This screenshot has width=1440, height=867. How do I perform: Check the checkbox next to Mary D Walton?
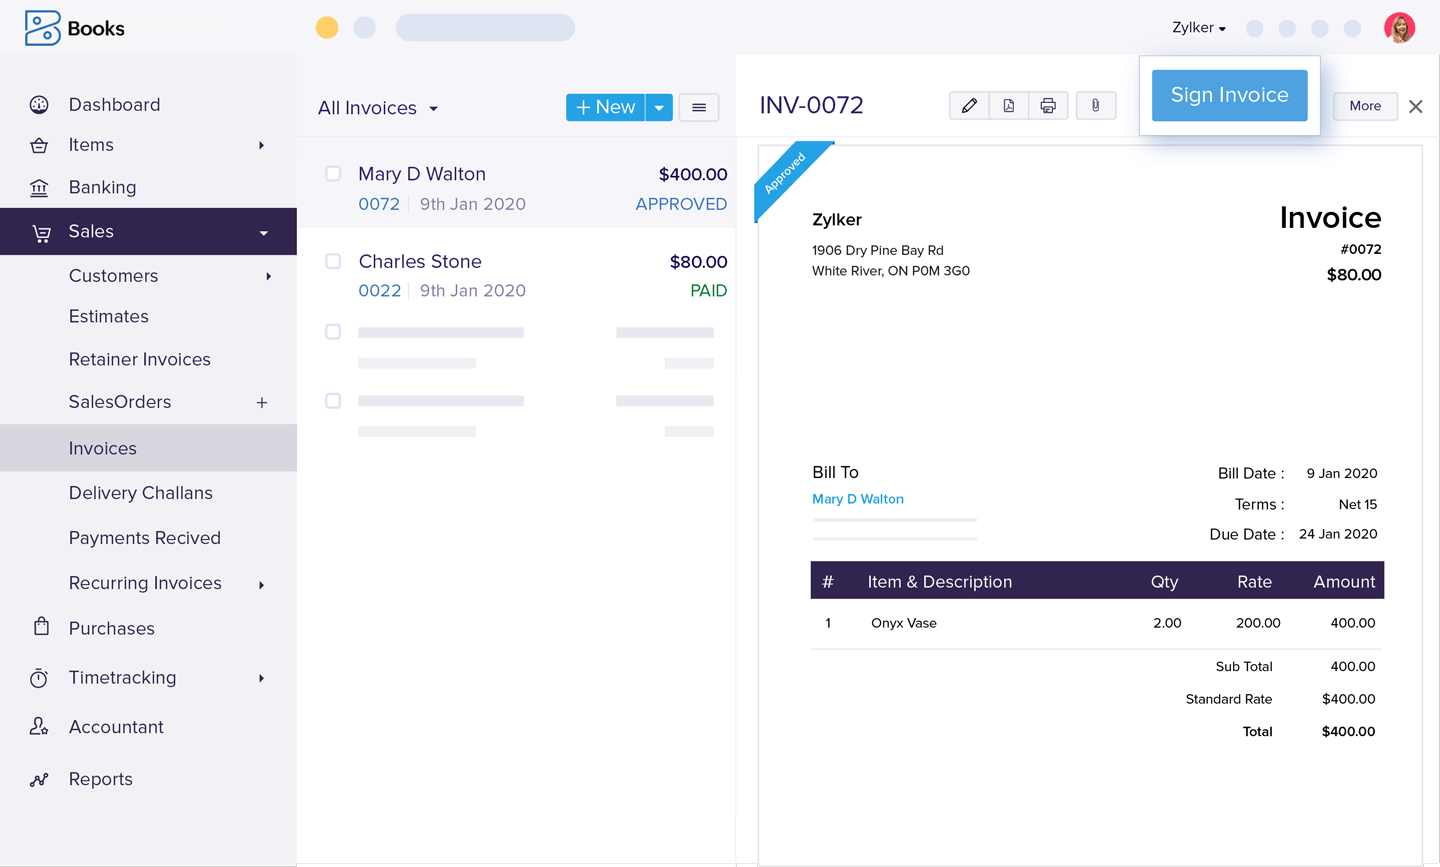click(x=332, y=173)
